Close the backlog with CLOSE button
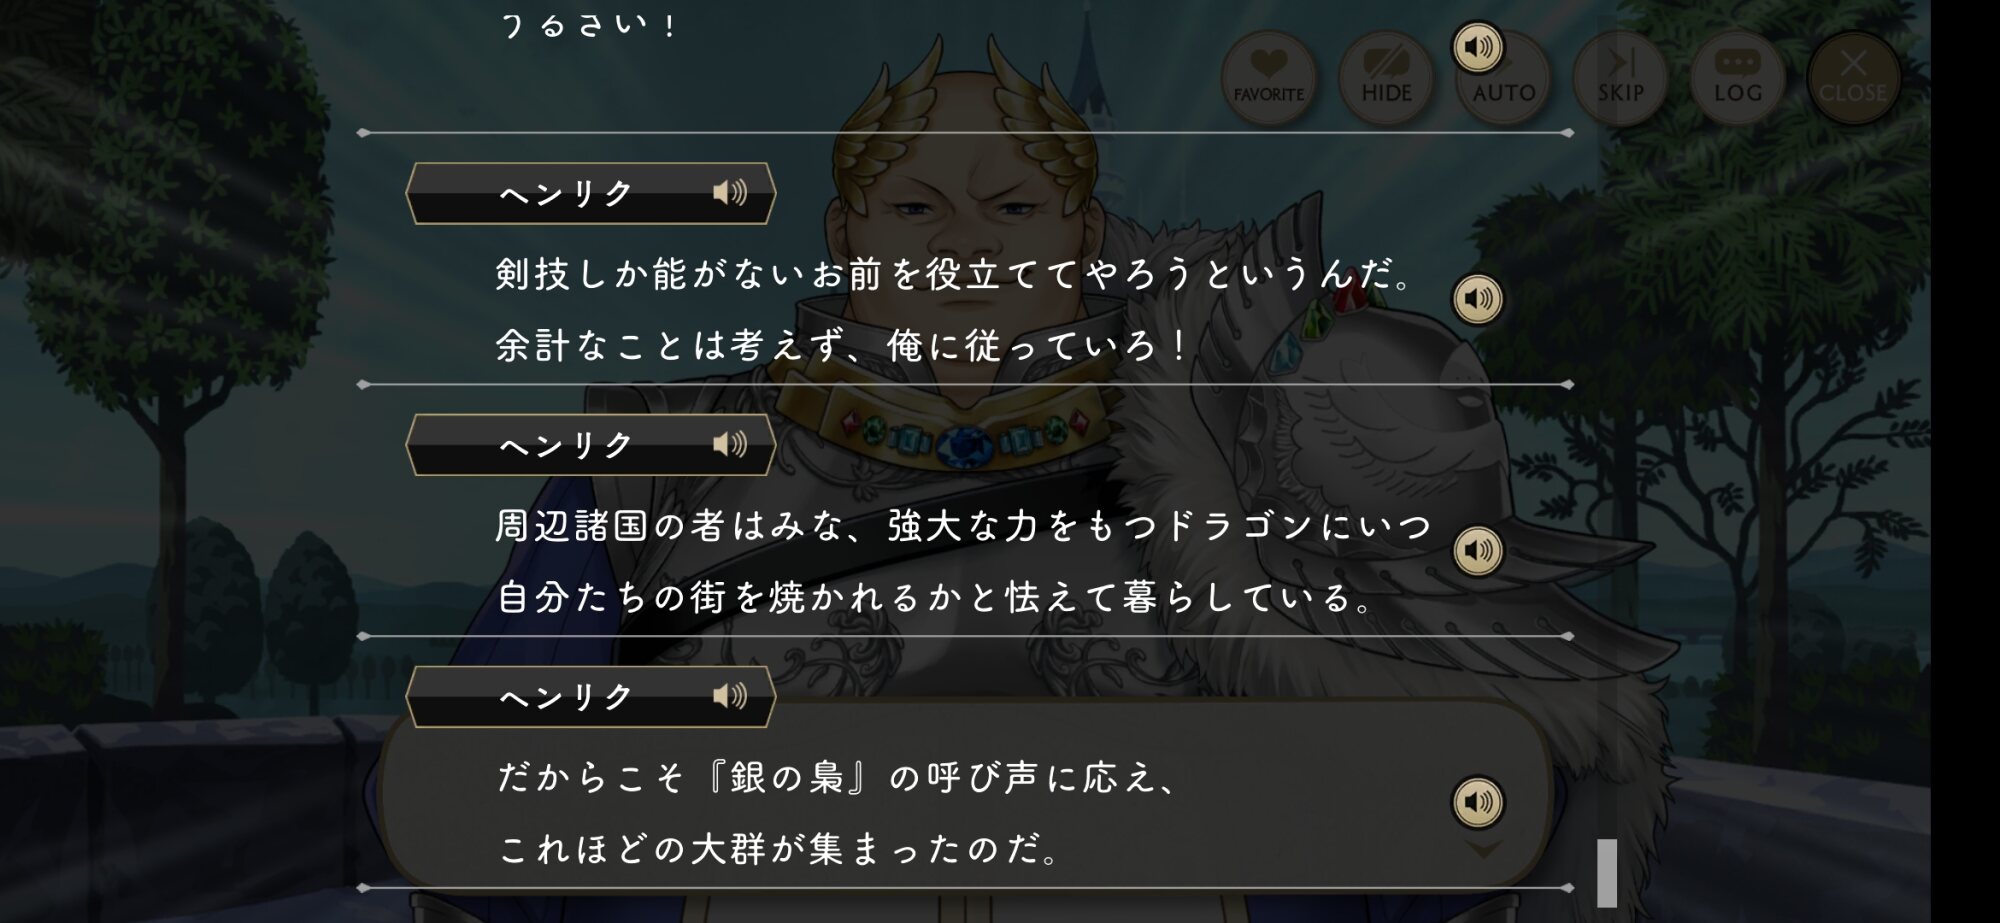The width and height of the screenshot is (2000, 923). (1853, 78)
